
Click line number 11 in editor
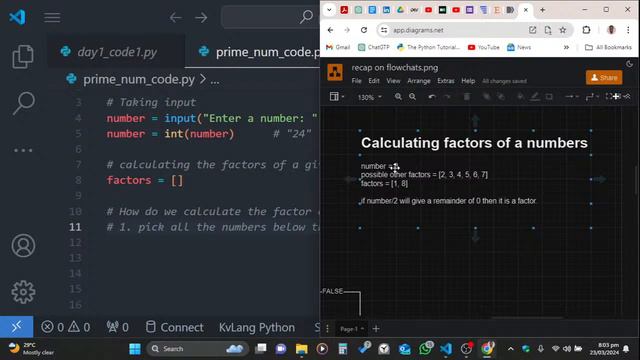coord(75,227)
